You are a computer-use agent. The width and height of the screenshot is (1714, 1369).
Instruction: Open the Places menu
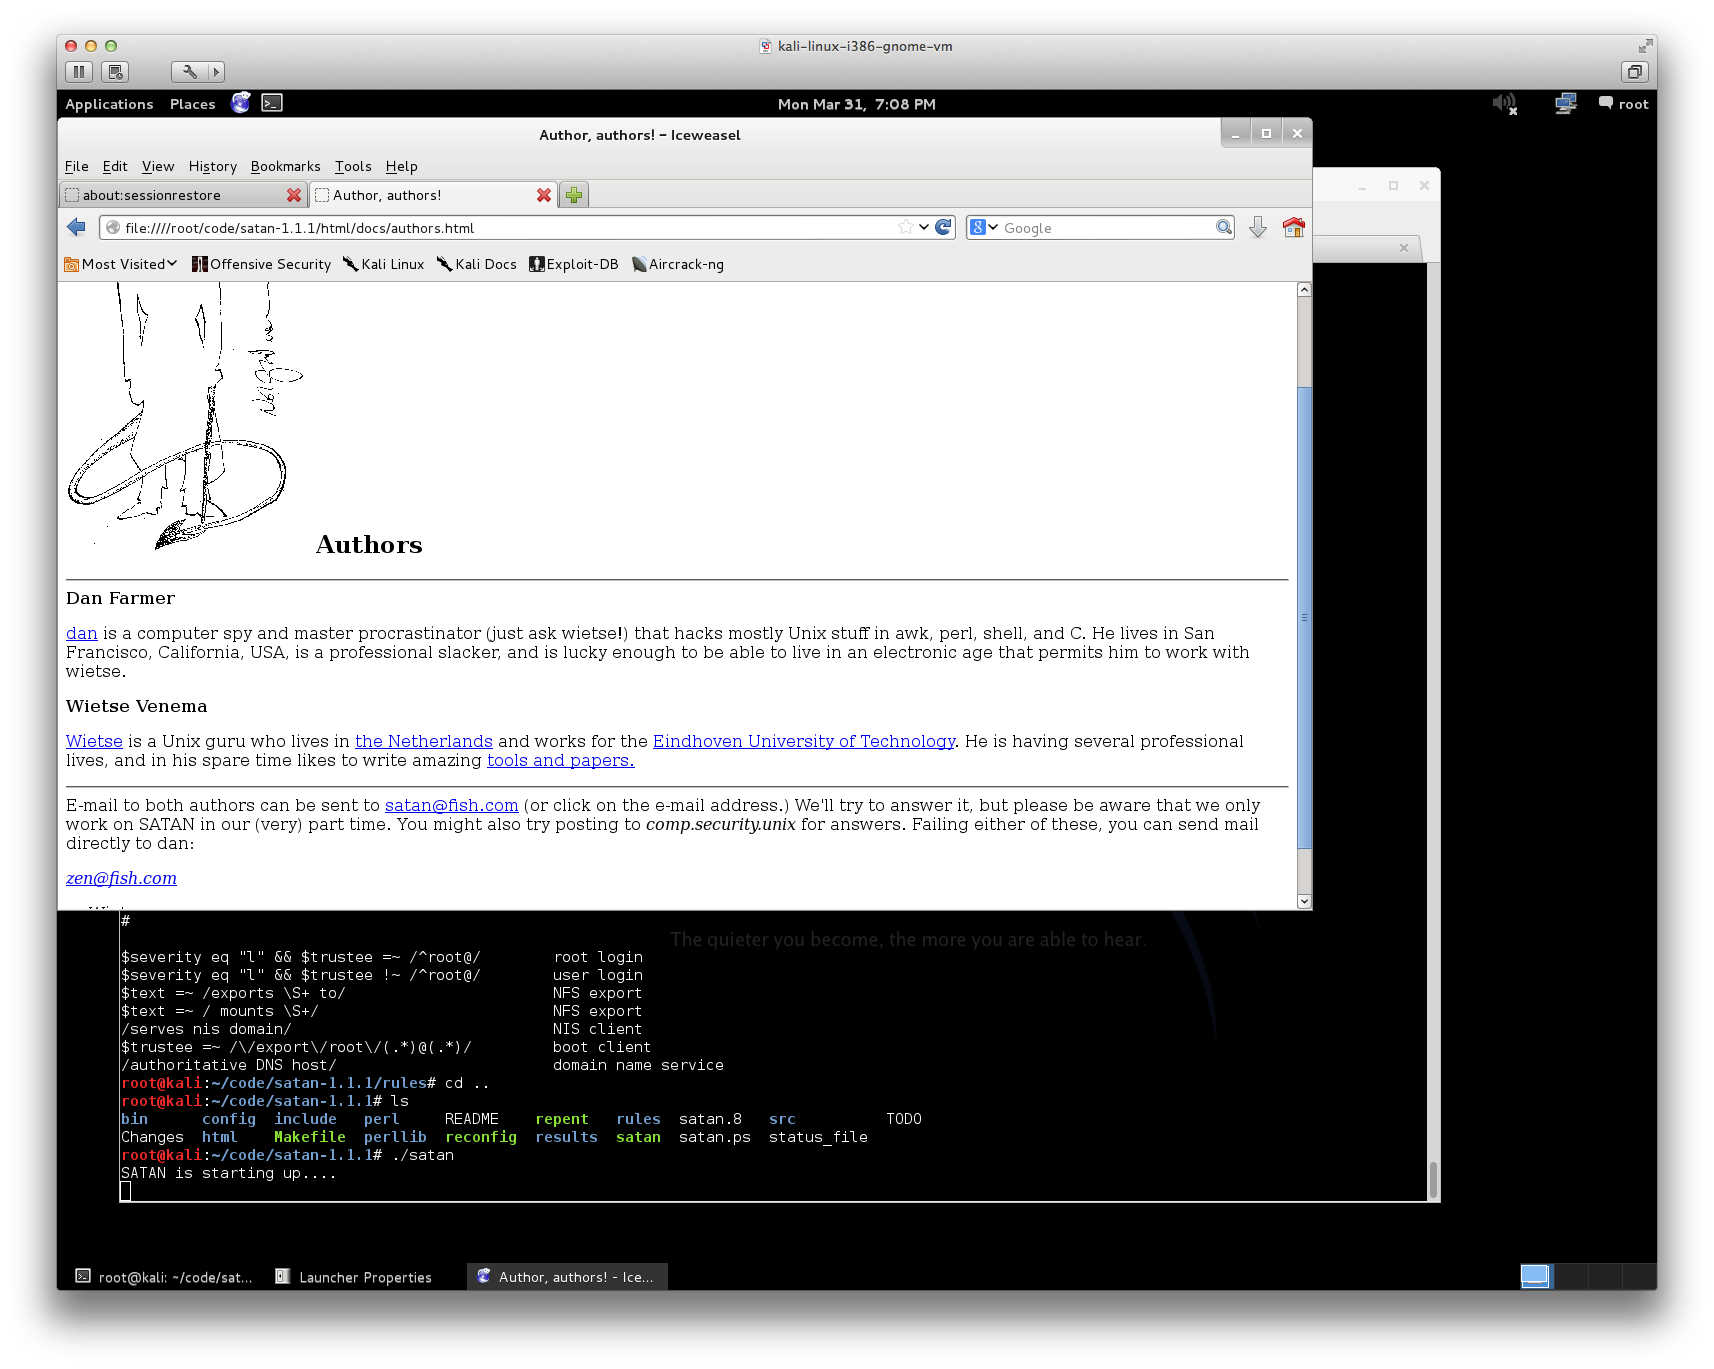(193, 104)
